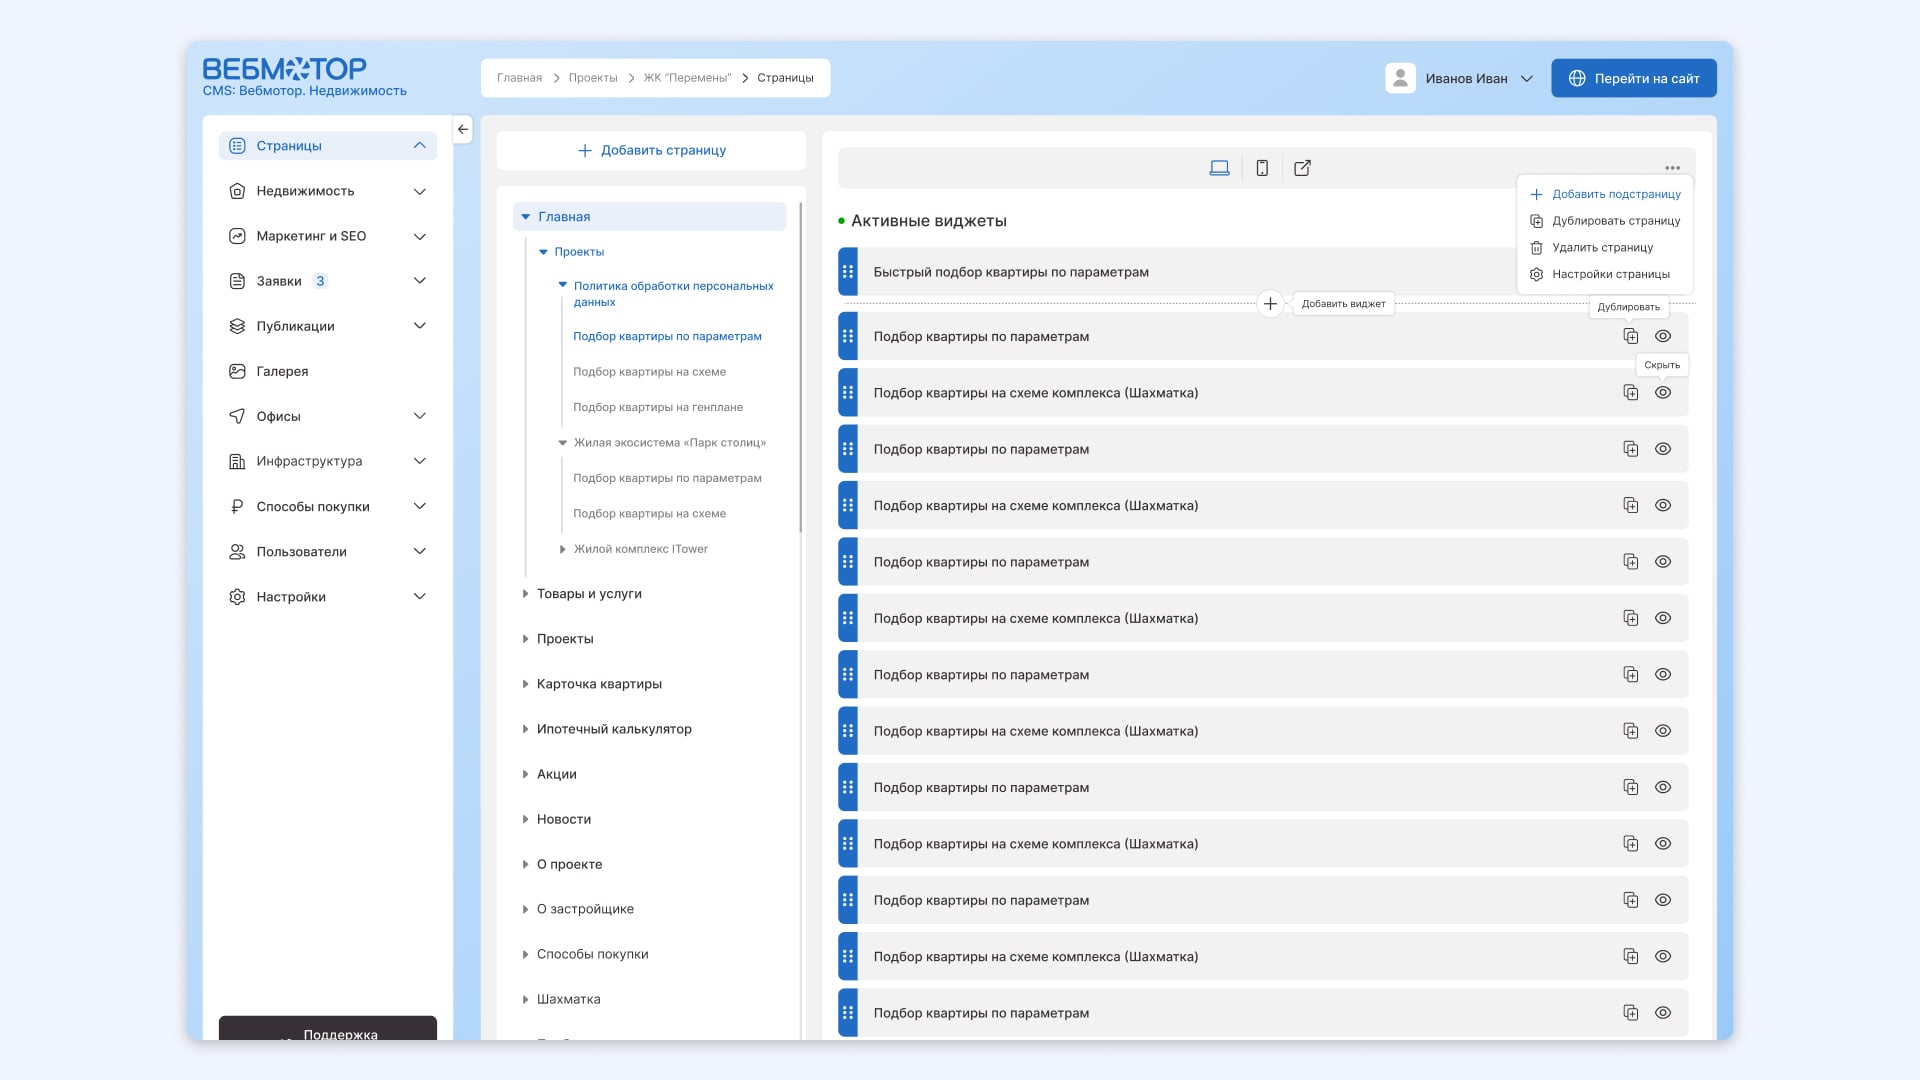Choose Добавить подстраницу from the menu
The height and width of the screenshot is (1080, 1920).
1606,194
